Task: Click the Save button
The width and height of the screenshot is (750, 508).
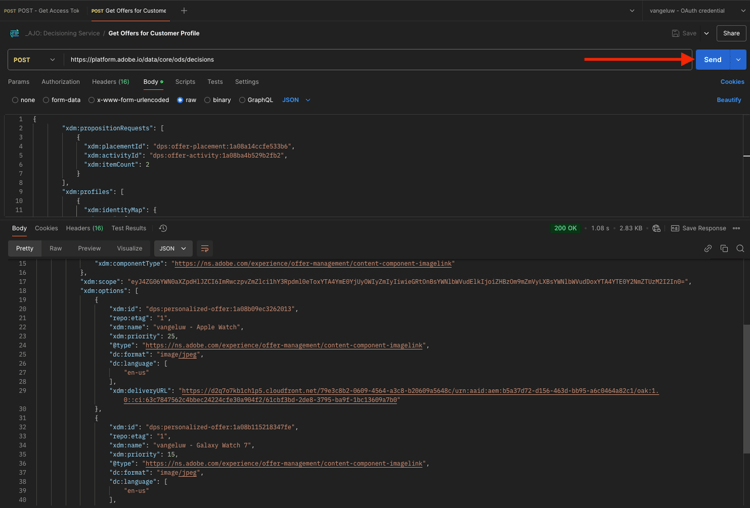Action: (684, 33)
